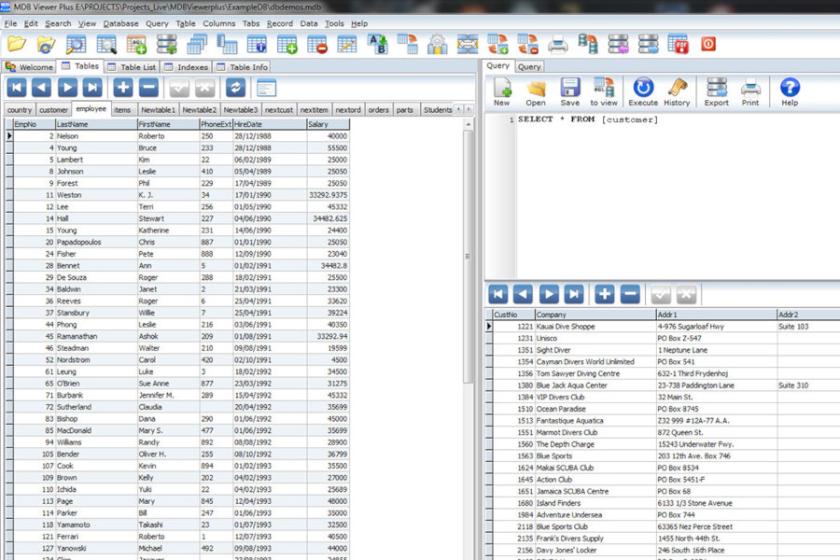Viewport: 840px width, 560px height.
Task: Click the reopen recent database folder icon
Action: coord(46,44)
